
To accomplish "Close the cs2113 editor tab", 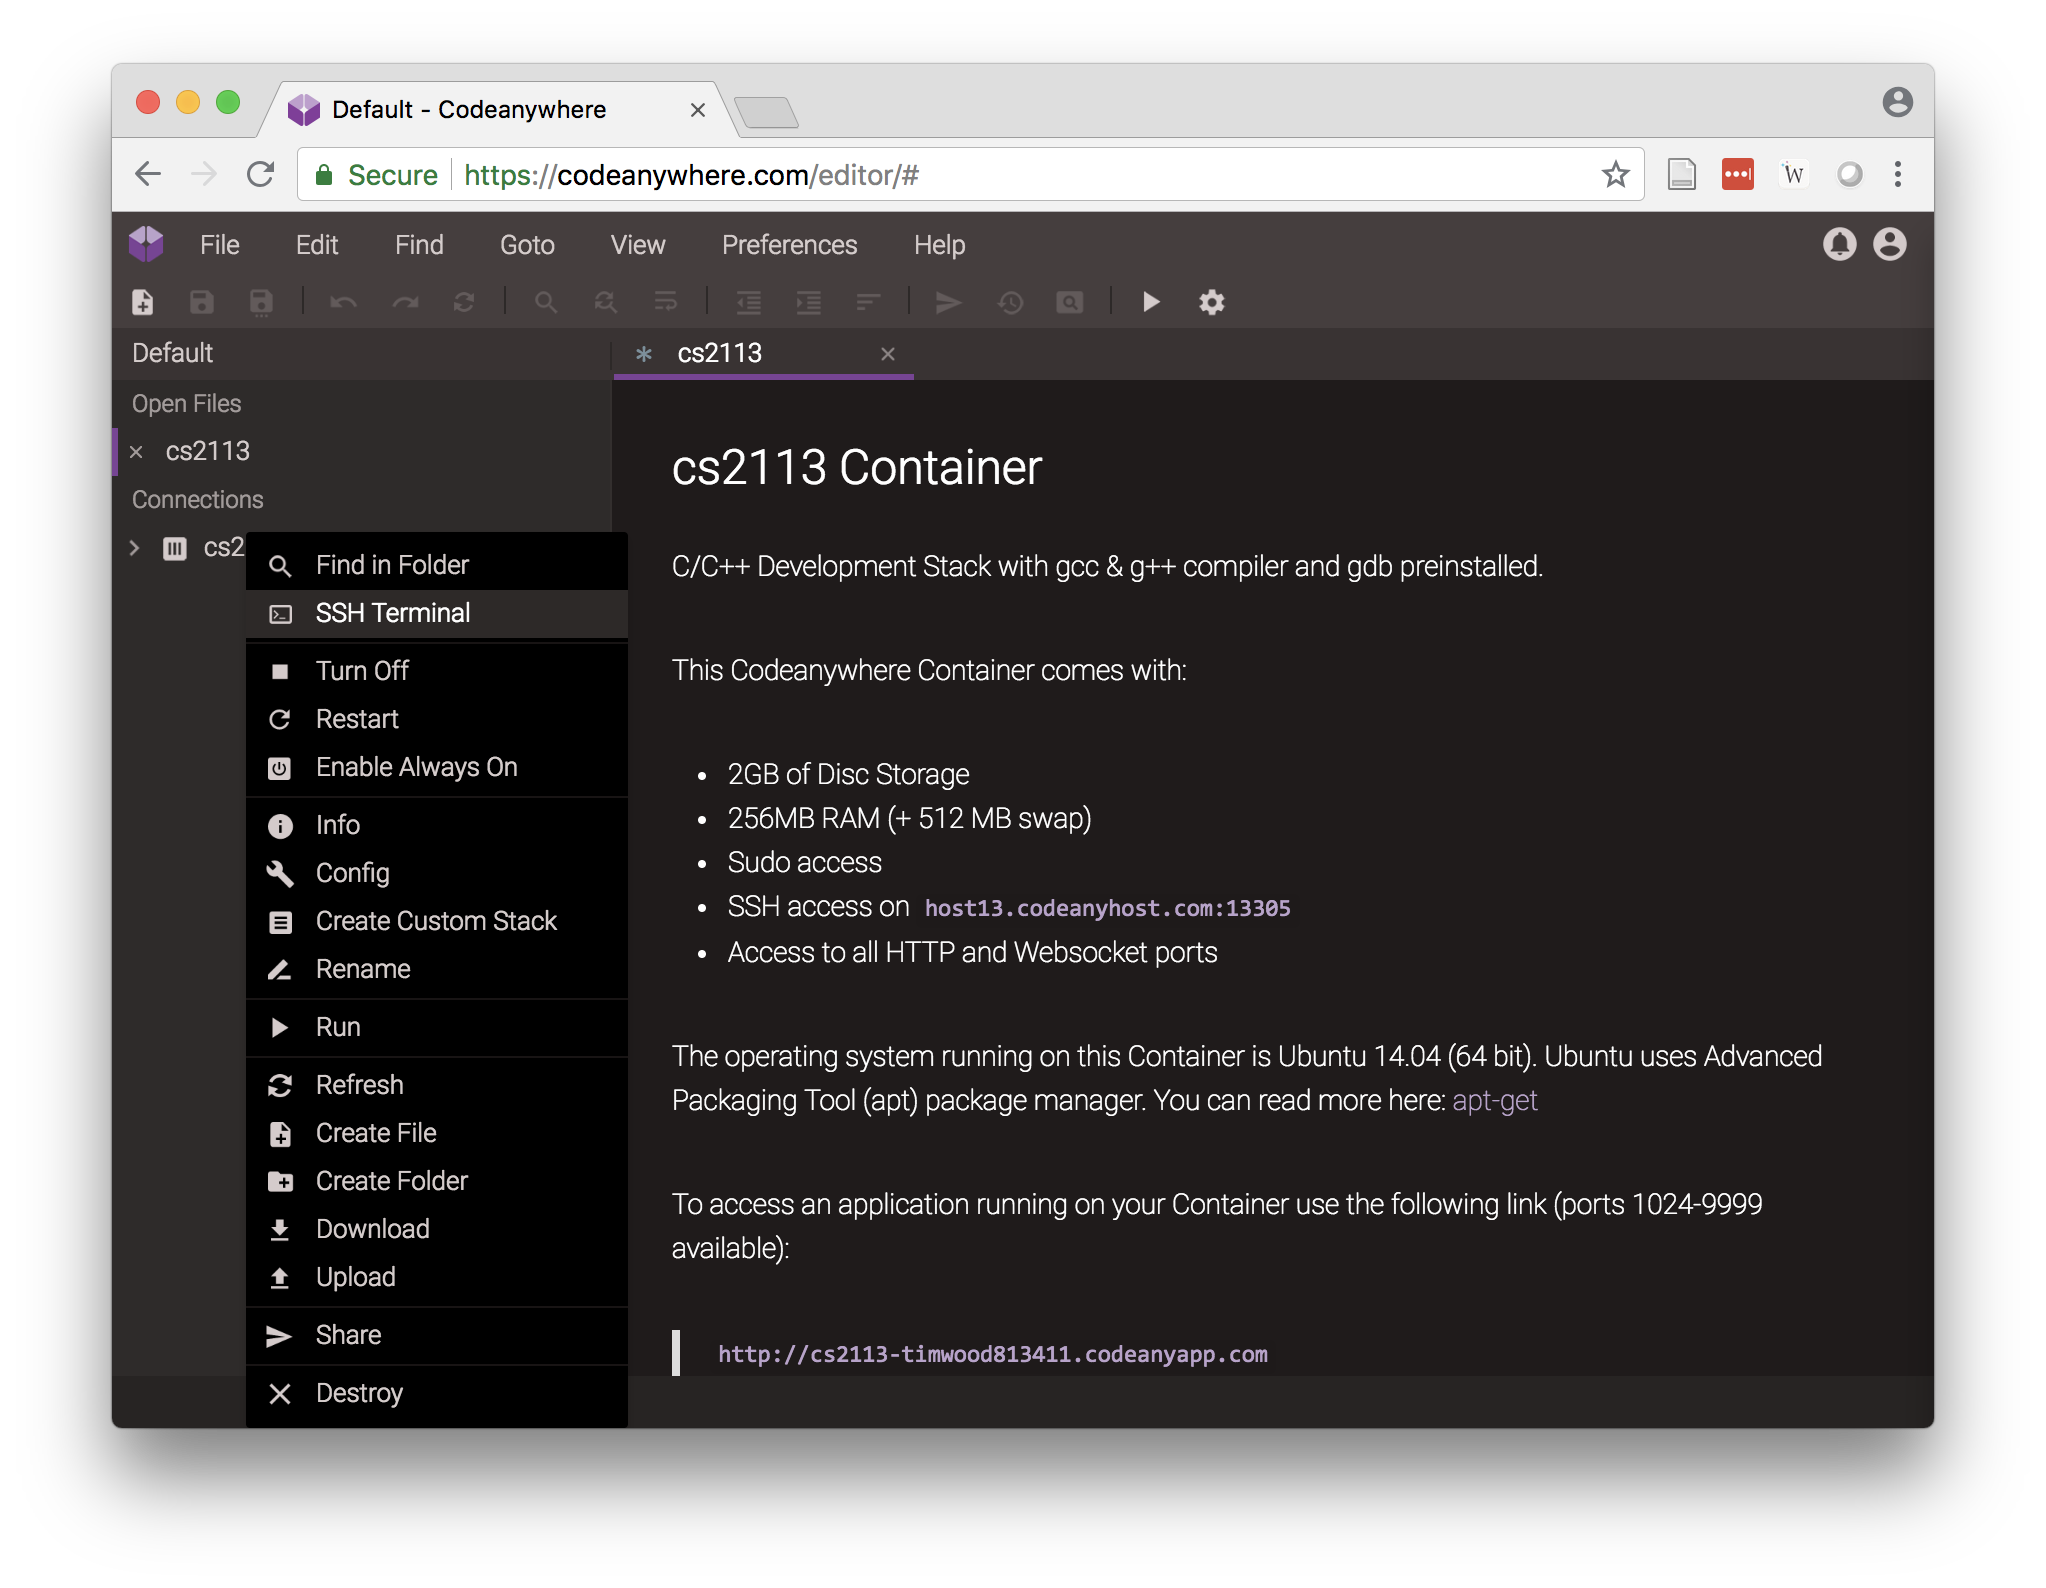I will pos(887,354).
